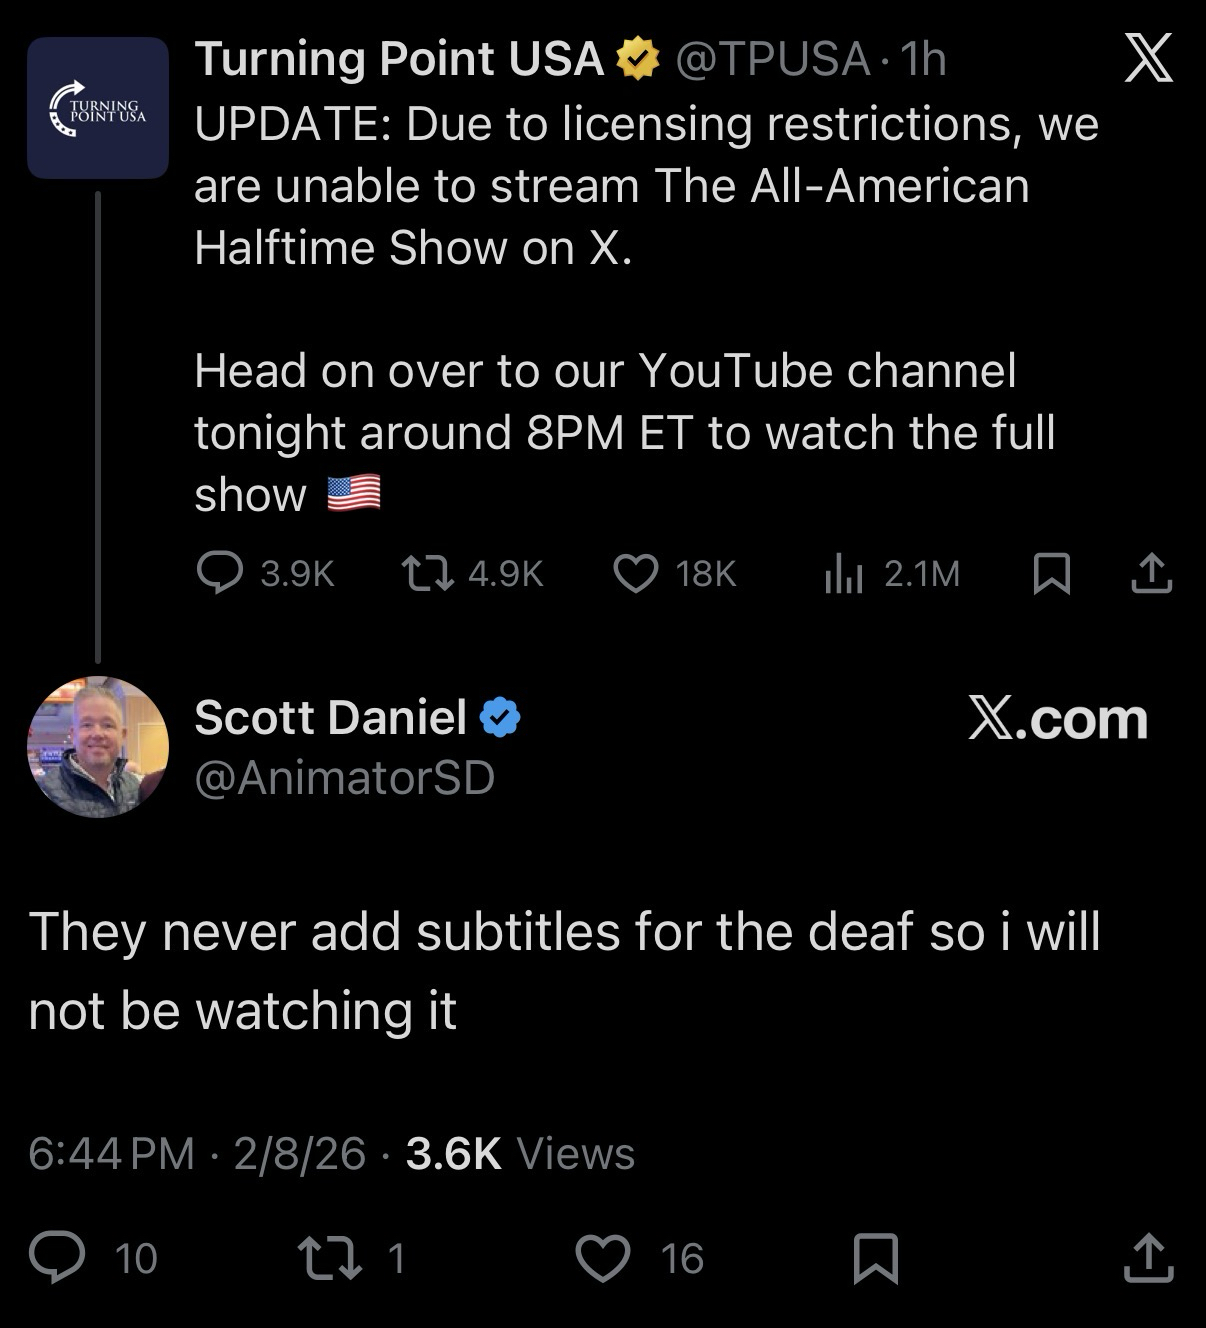Reply to Scott Daniel's post

[57, 1258]
